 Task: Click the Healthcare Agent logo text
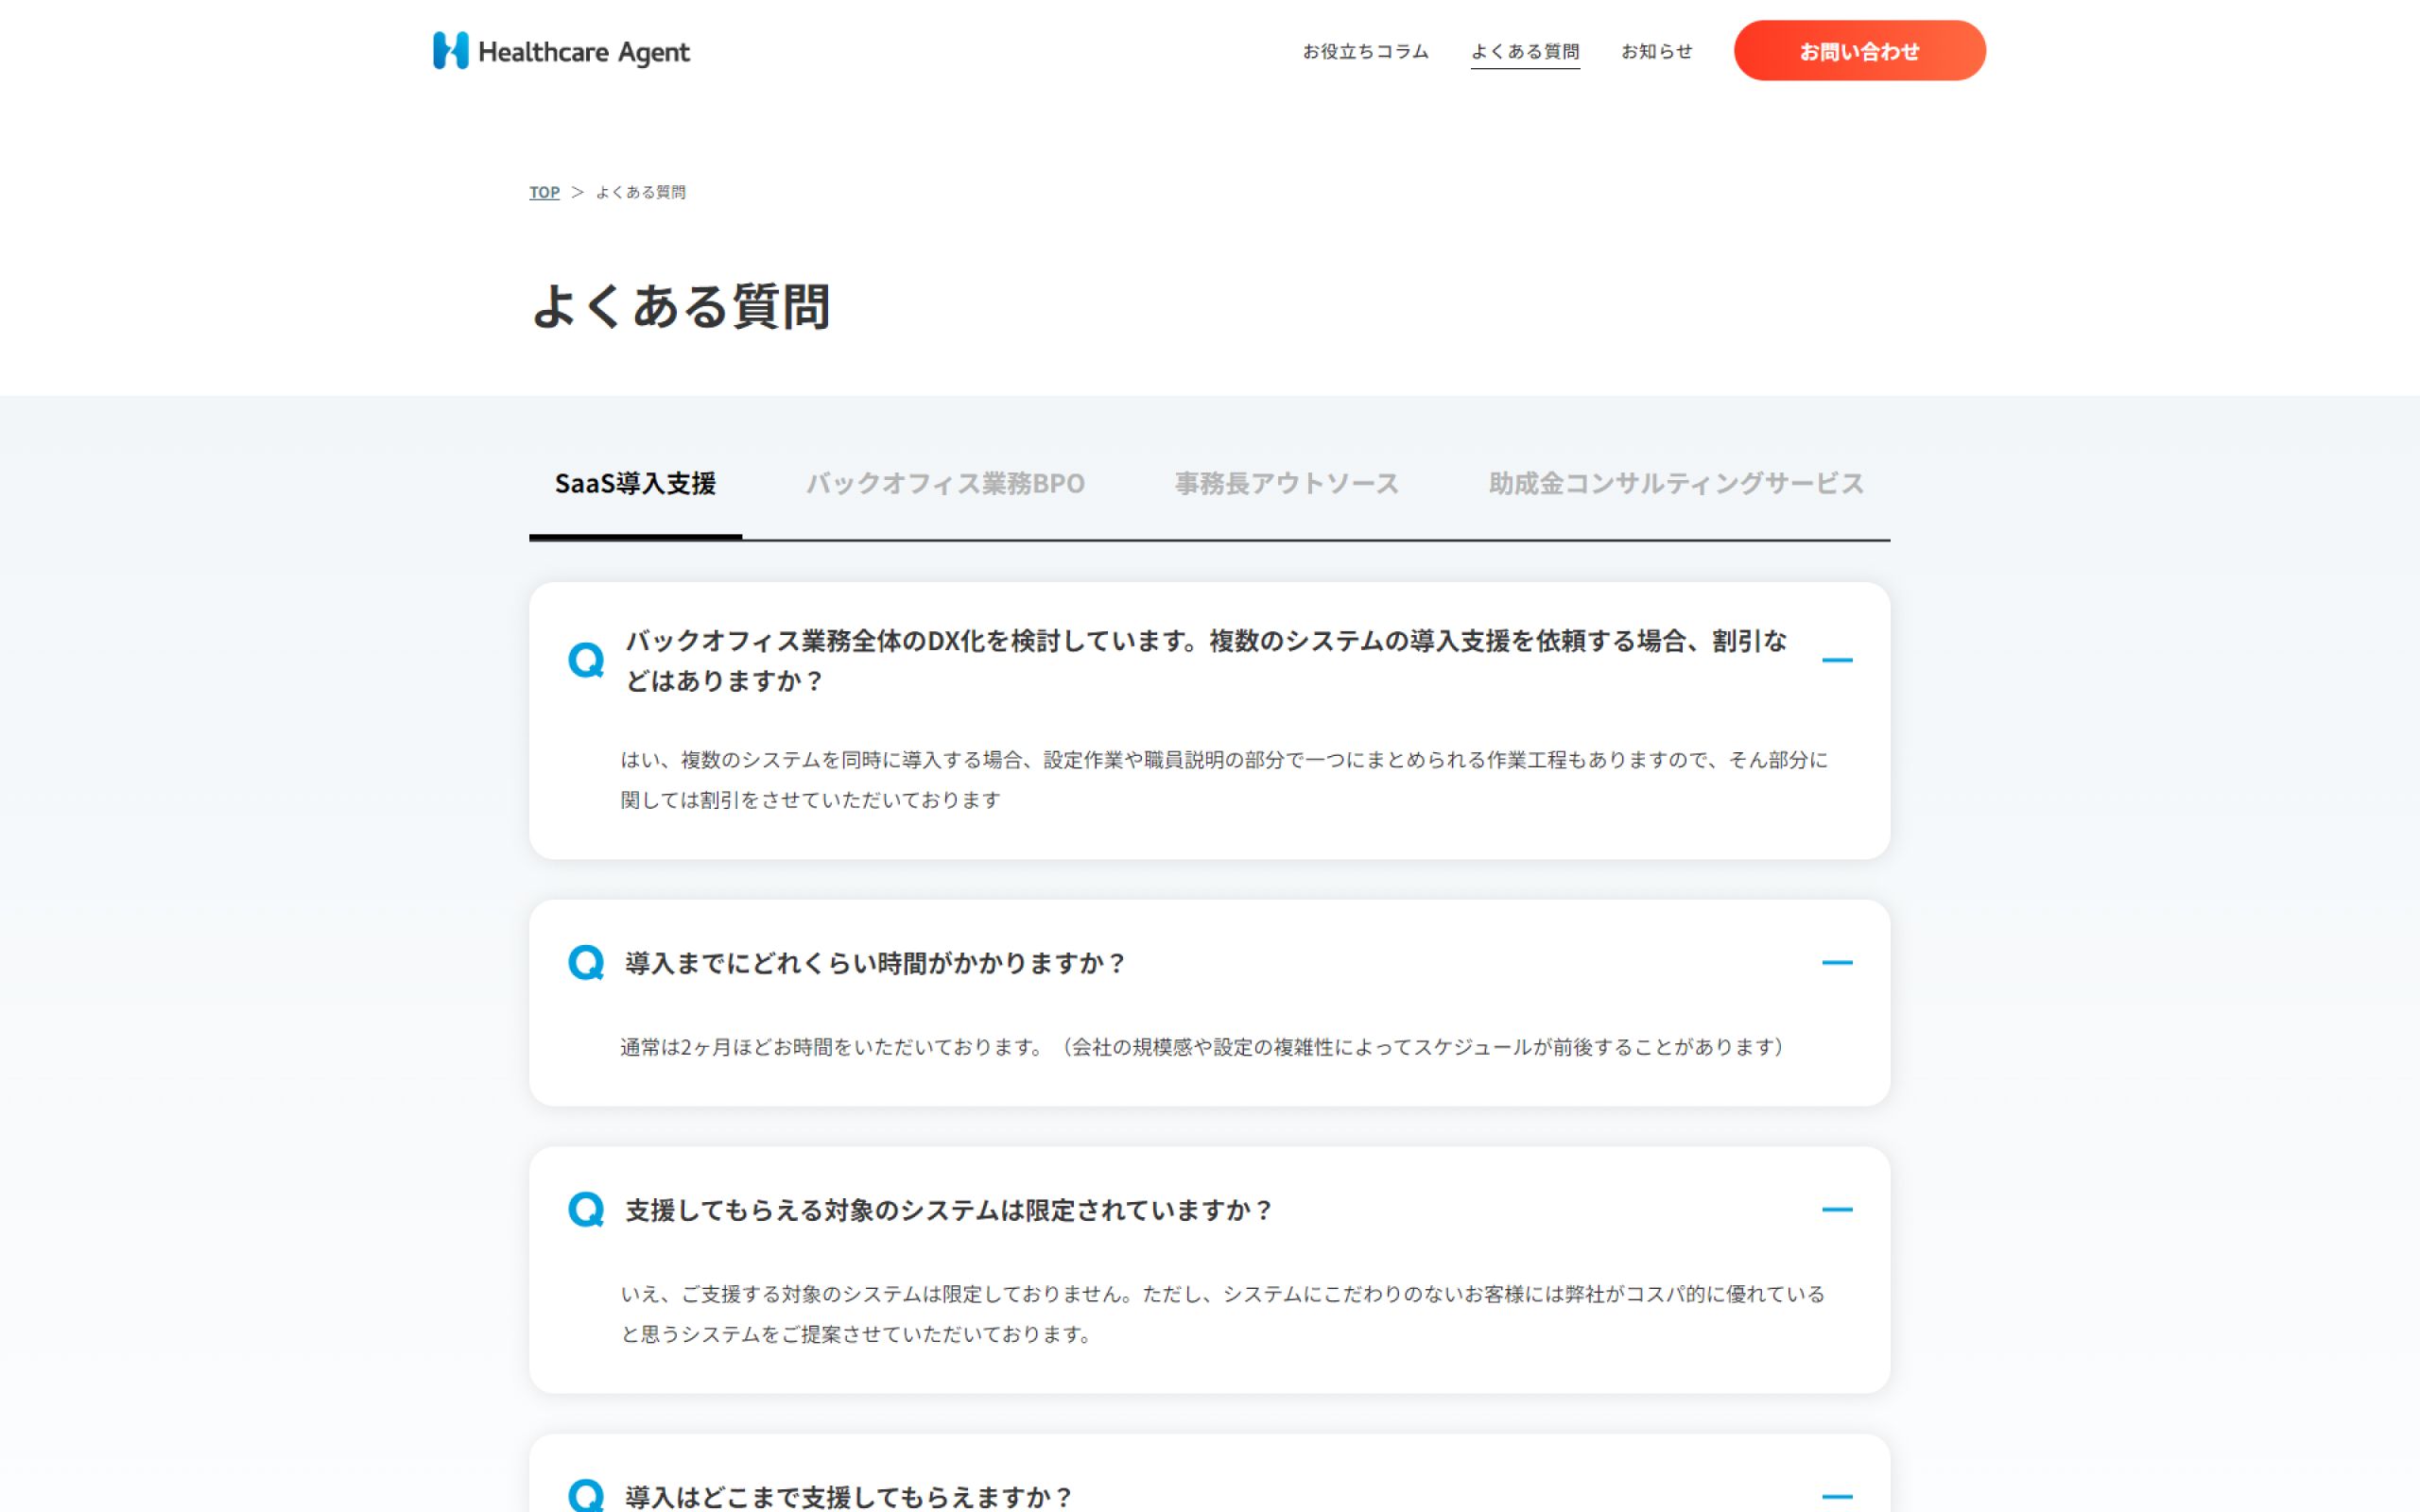tap(584, 52)
